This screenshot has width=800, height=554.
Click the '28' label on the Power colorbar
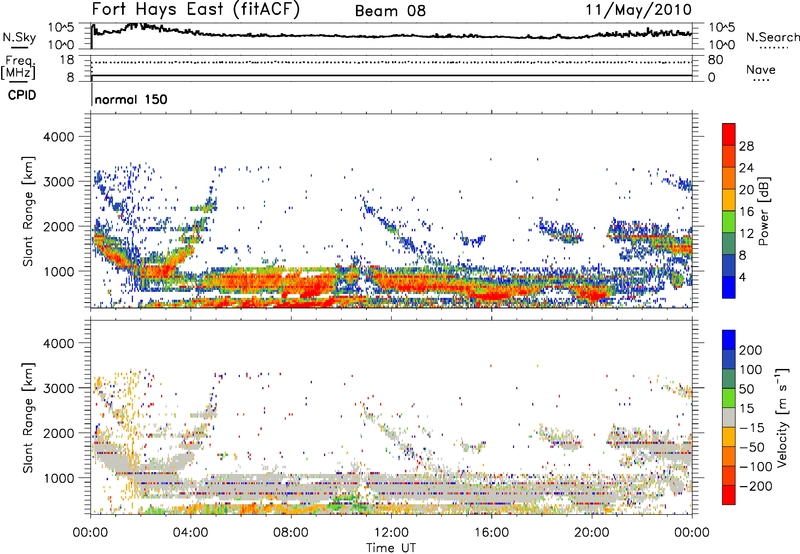(x=746, y=146)
